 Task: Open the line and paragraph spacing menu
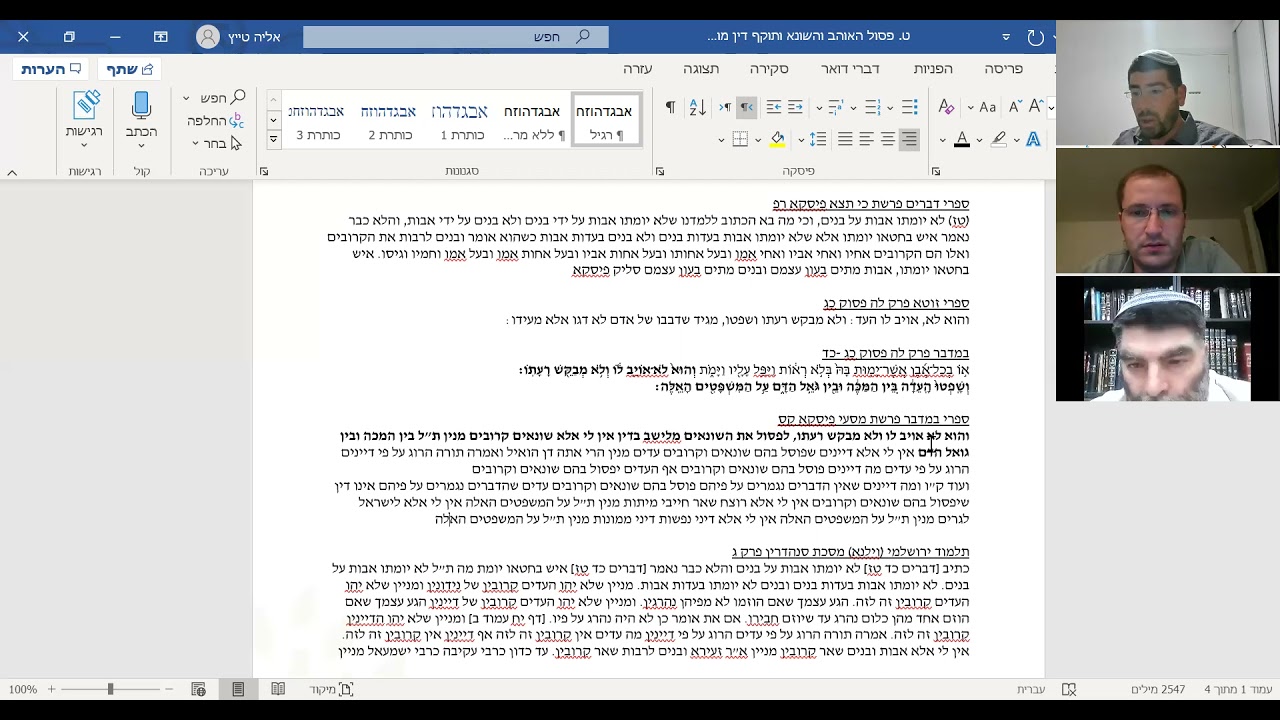(818, 139)
